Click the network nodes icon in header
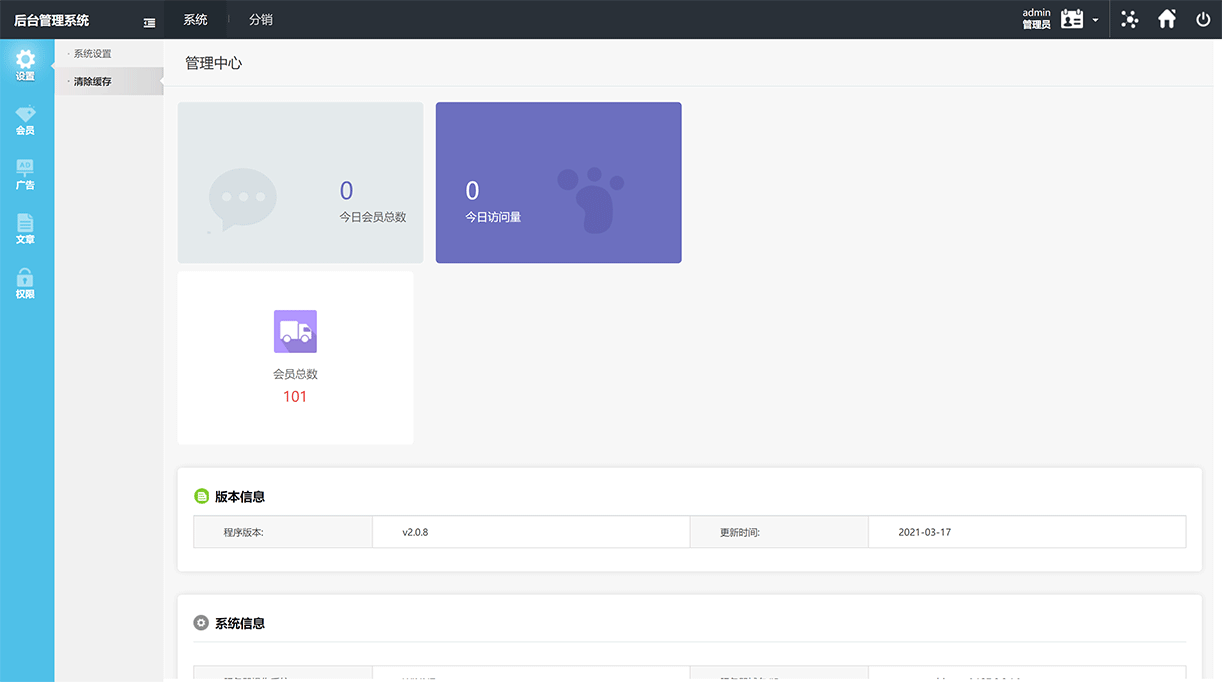The height and width of the screenshot is (682, 1222). (x=1129, y=19)
